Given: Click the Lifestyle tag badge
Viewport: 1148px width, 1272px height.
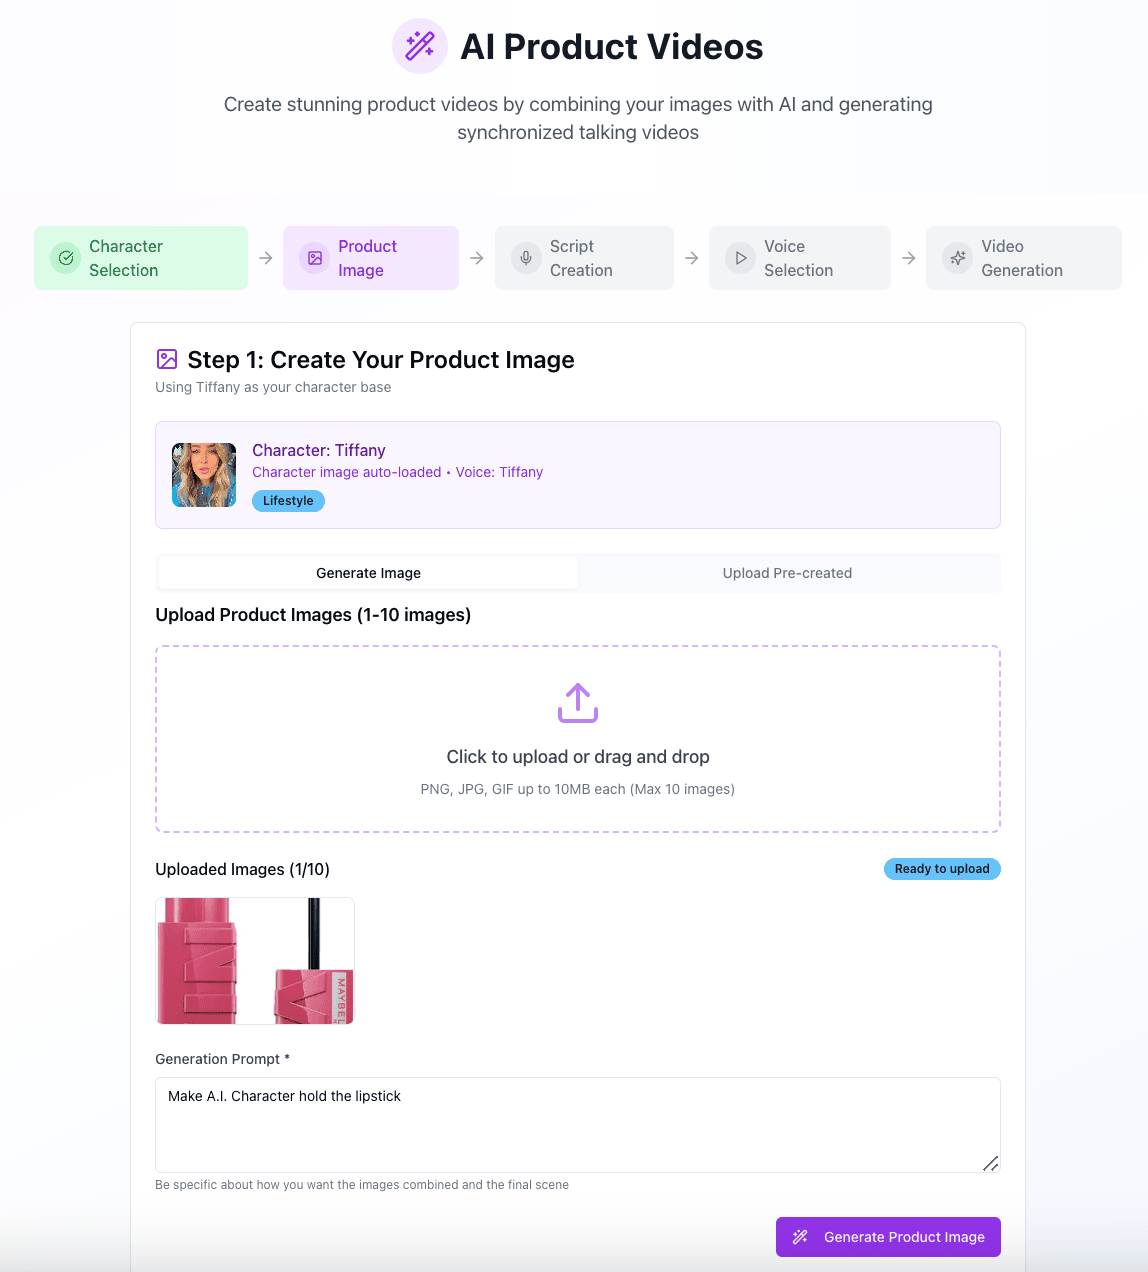Looking at the screenshot, I should pos(288,501).
